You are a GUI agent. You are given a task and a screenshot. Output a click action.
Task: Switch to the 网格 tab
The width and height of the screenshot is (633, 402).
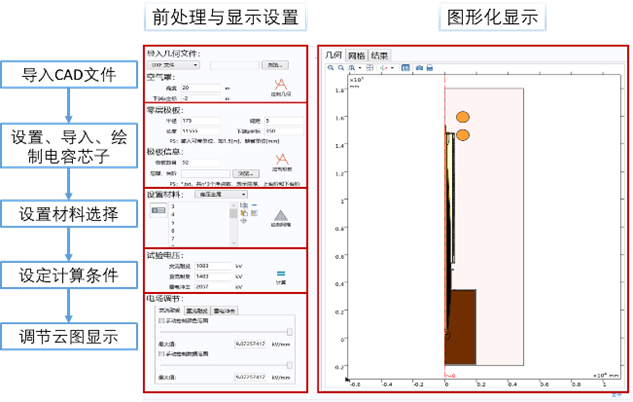pyautogui.click(x=355, y=55)
